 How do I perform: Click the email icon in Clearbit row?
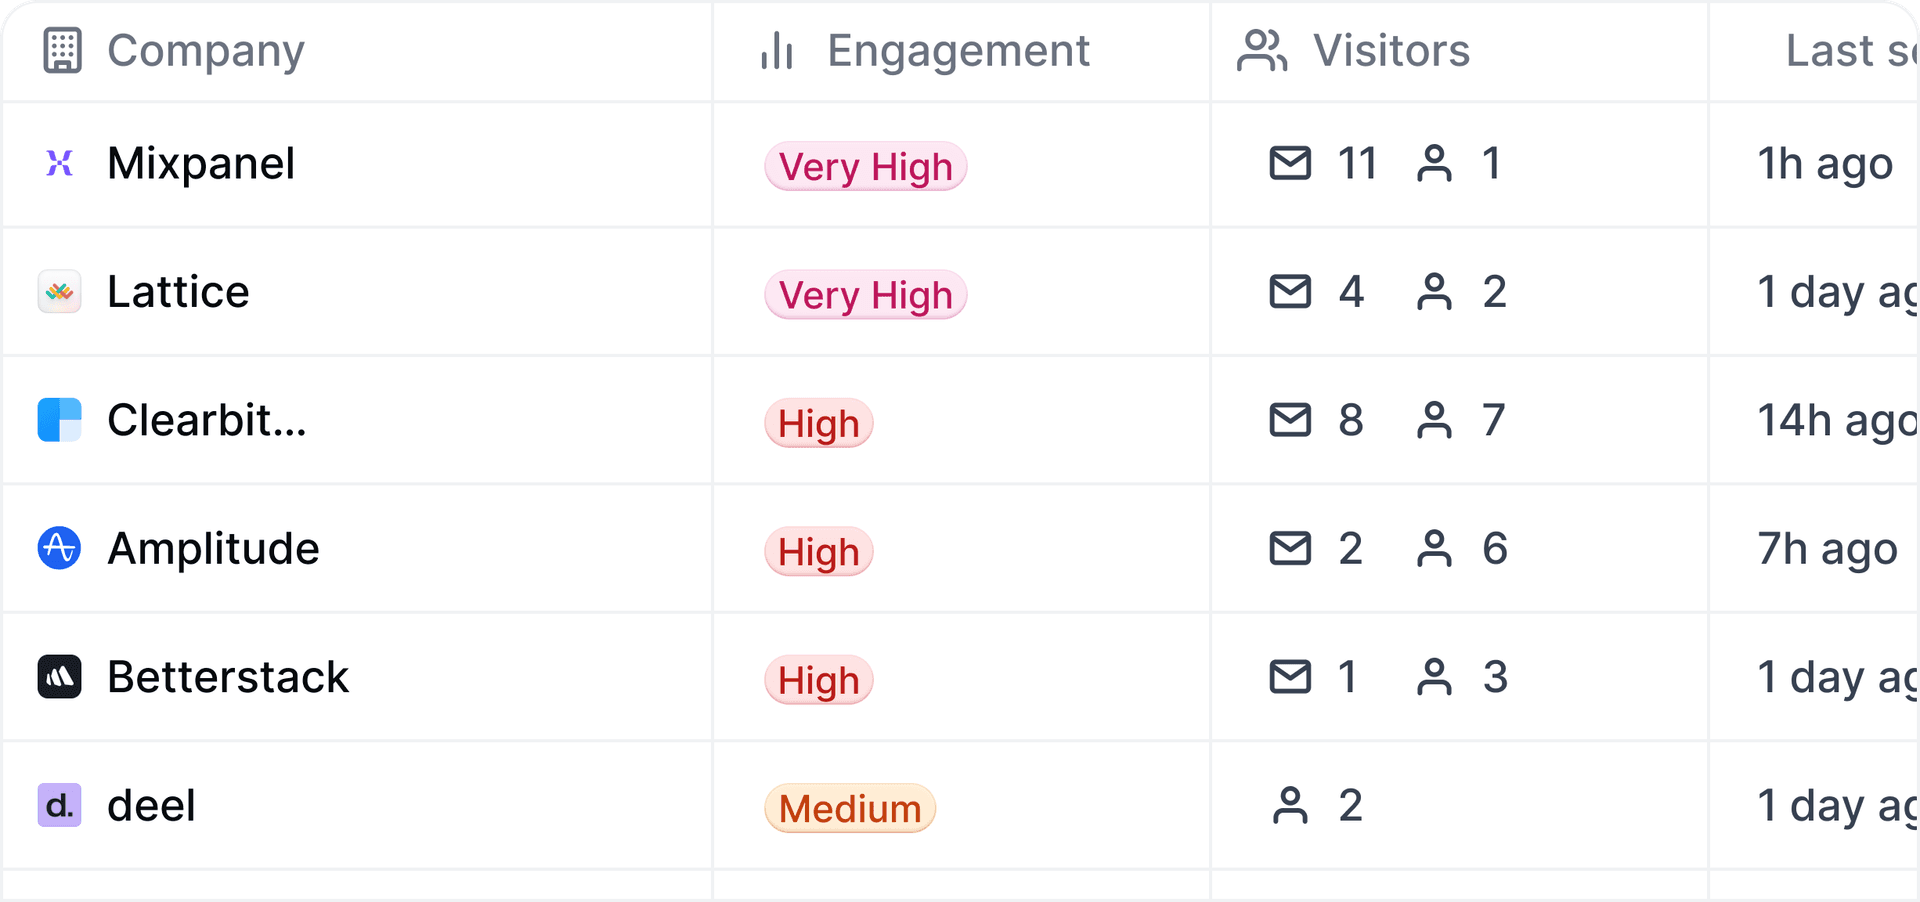[x=1290, y=420]
